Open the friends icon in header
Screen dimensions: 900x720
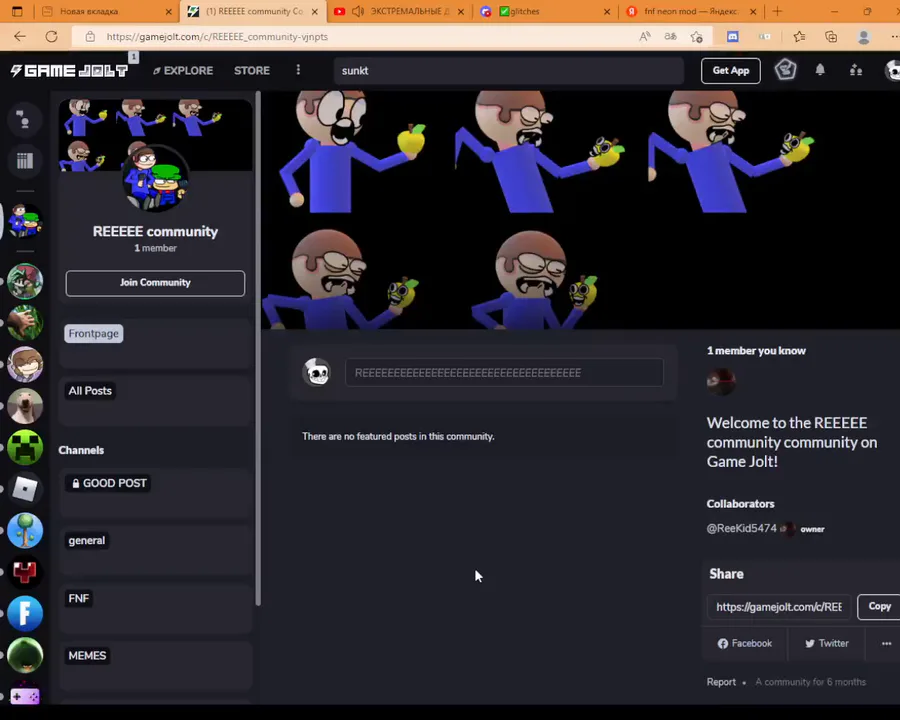(856, 70)
